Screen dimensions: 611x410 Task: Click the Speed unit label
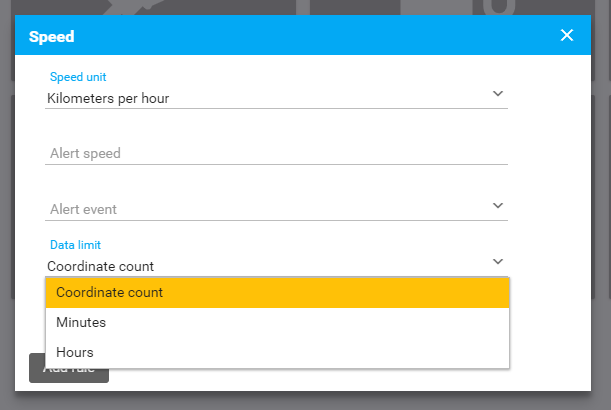tap(78, 77)
